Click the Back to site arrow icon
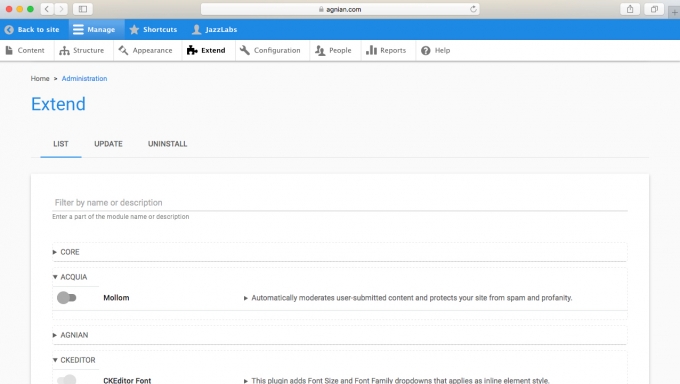The image size is (680, 384). (9, 30)
